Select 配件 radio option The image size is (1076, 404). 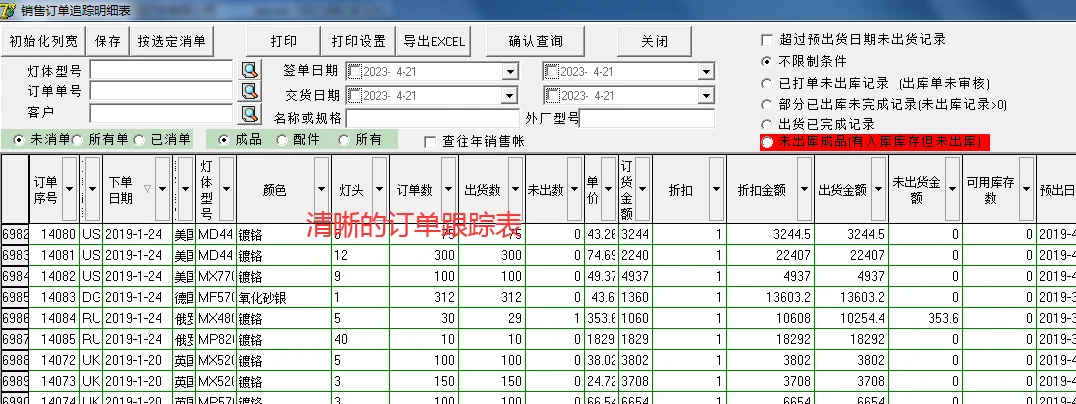[282, 139]
